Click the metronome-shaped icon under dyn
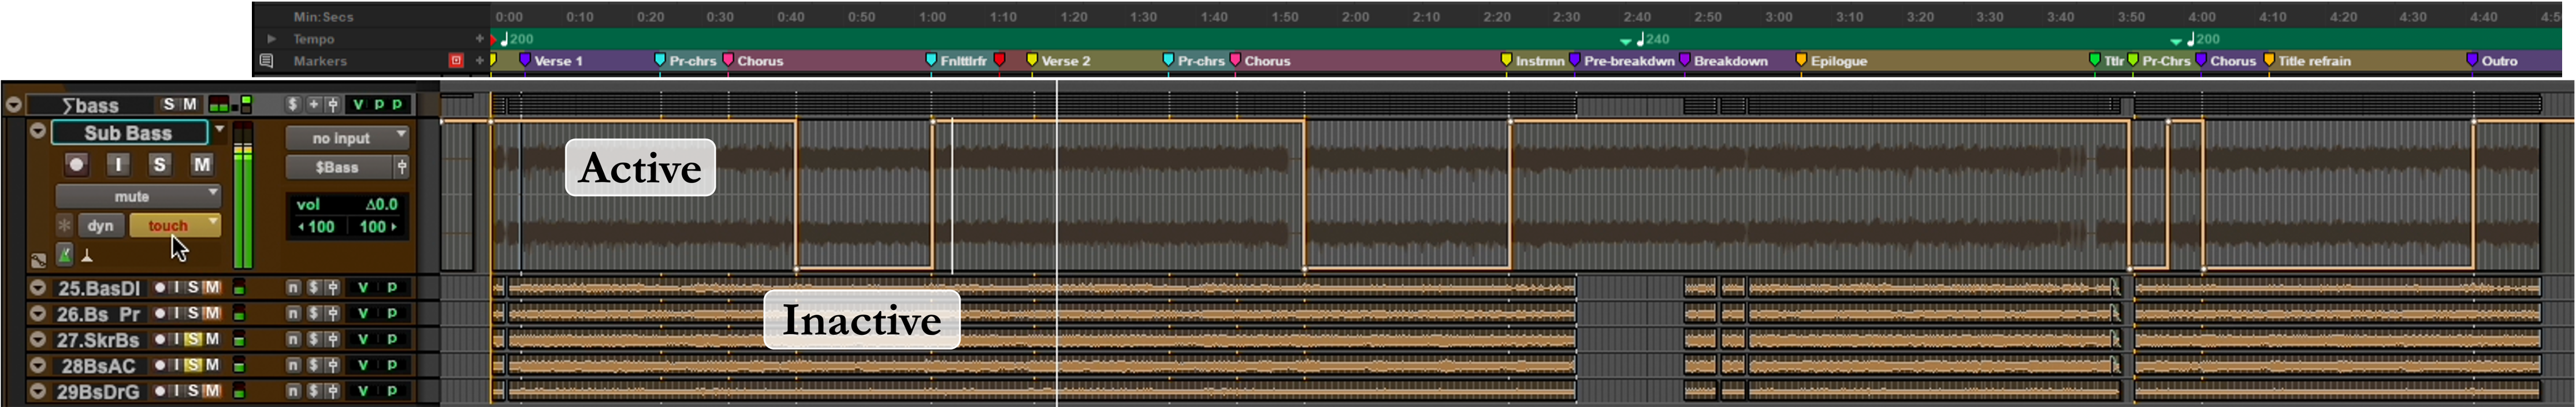 click(88, 256)
